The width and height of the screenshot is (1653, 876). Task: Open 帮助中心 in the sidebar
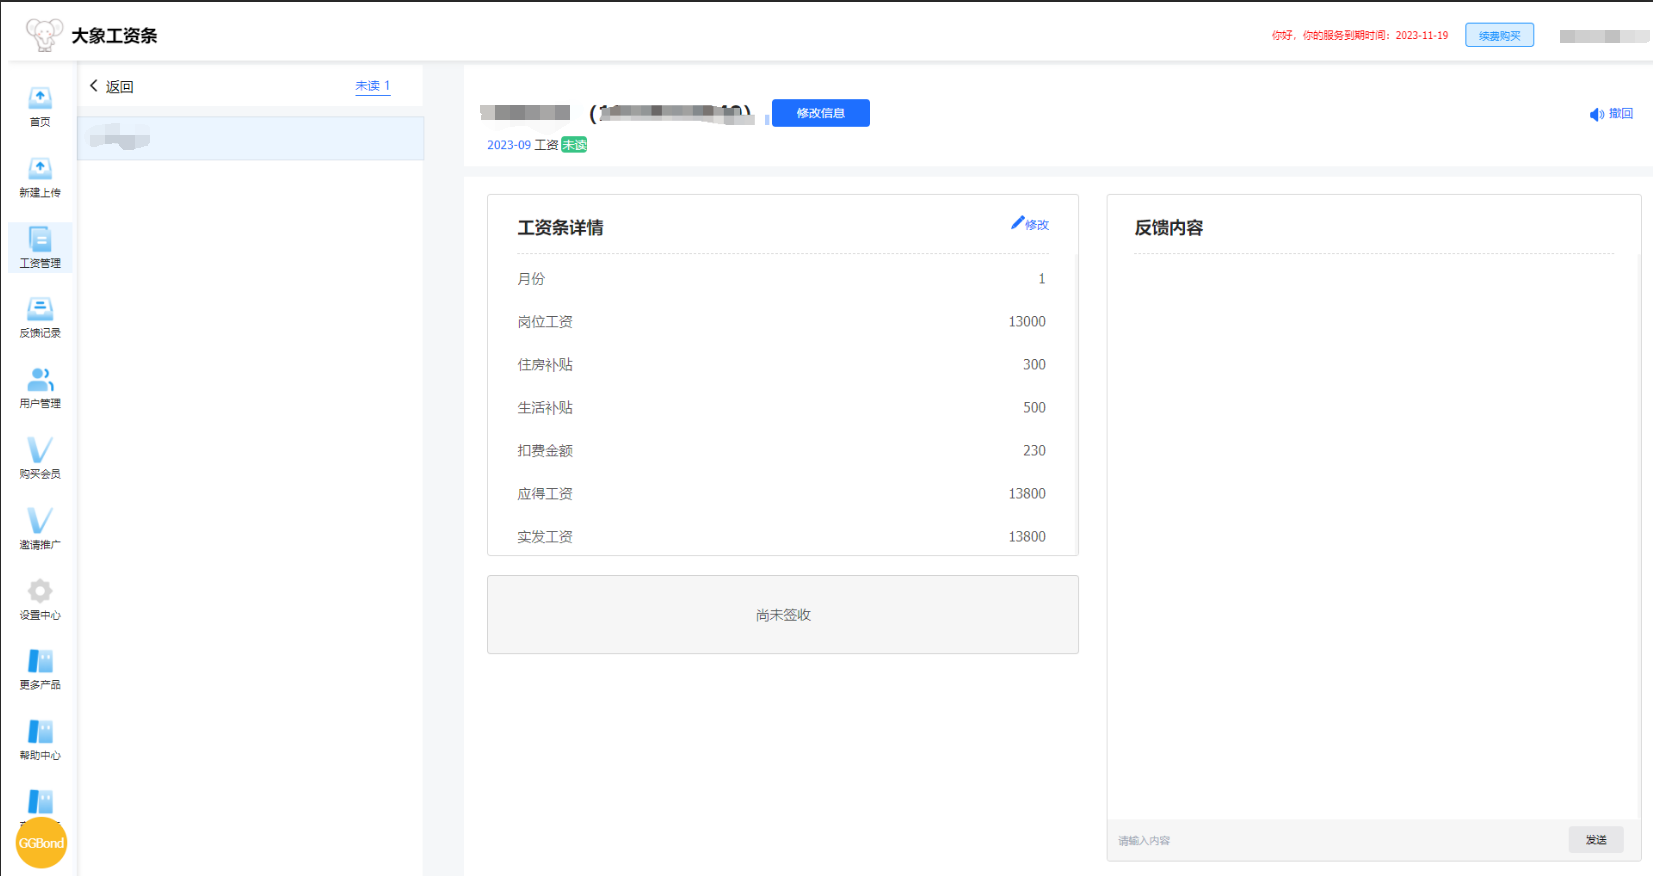tap(40, 741)
